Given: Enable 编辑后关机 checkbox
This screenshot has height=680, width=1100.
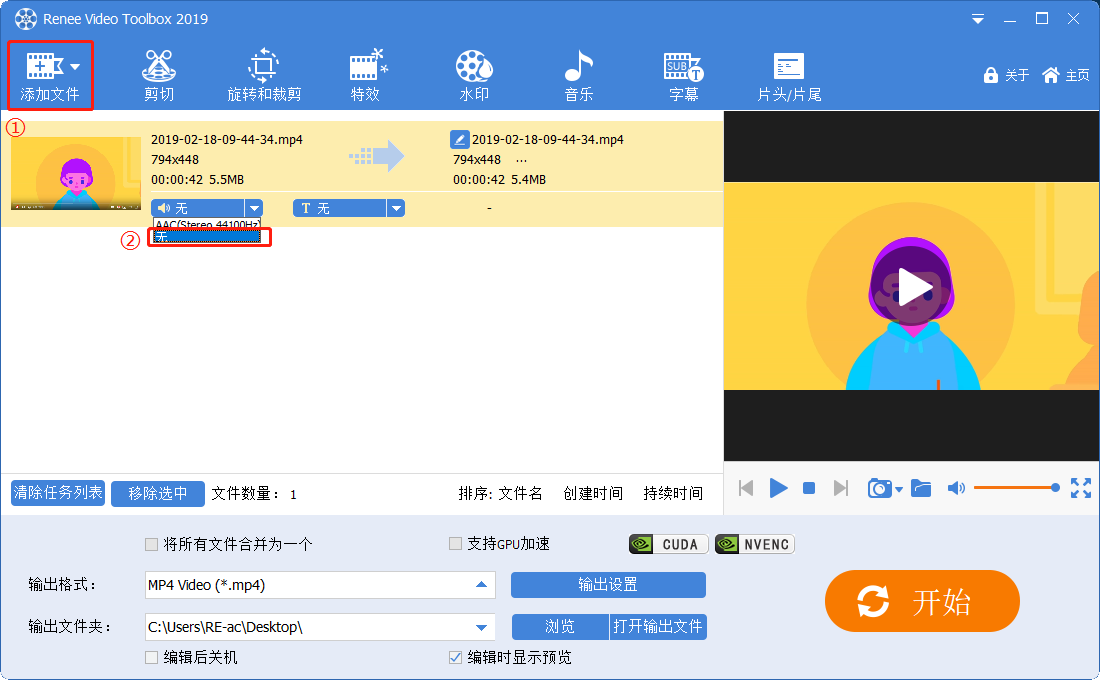Looking at the screenshot, I should coord(151,658).
